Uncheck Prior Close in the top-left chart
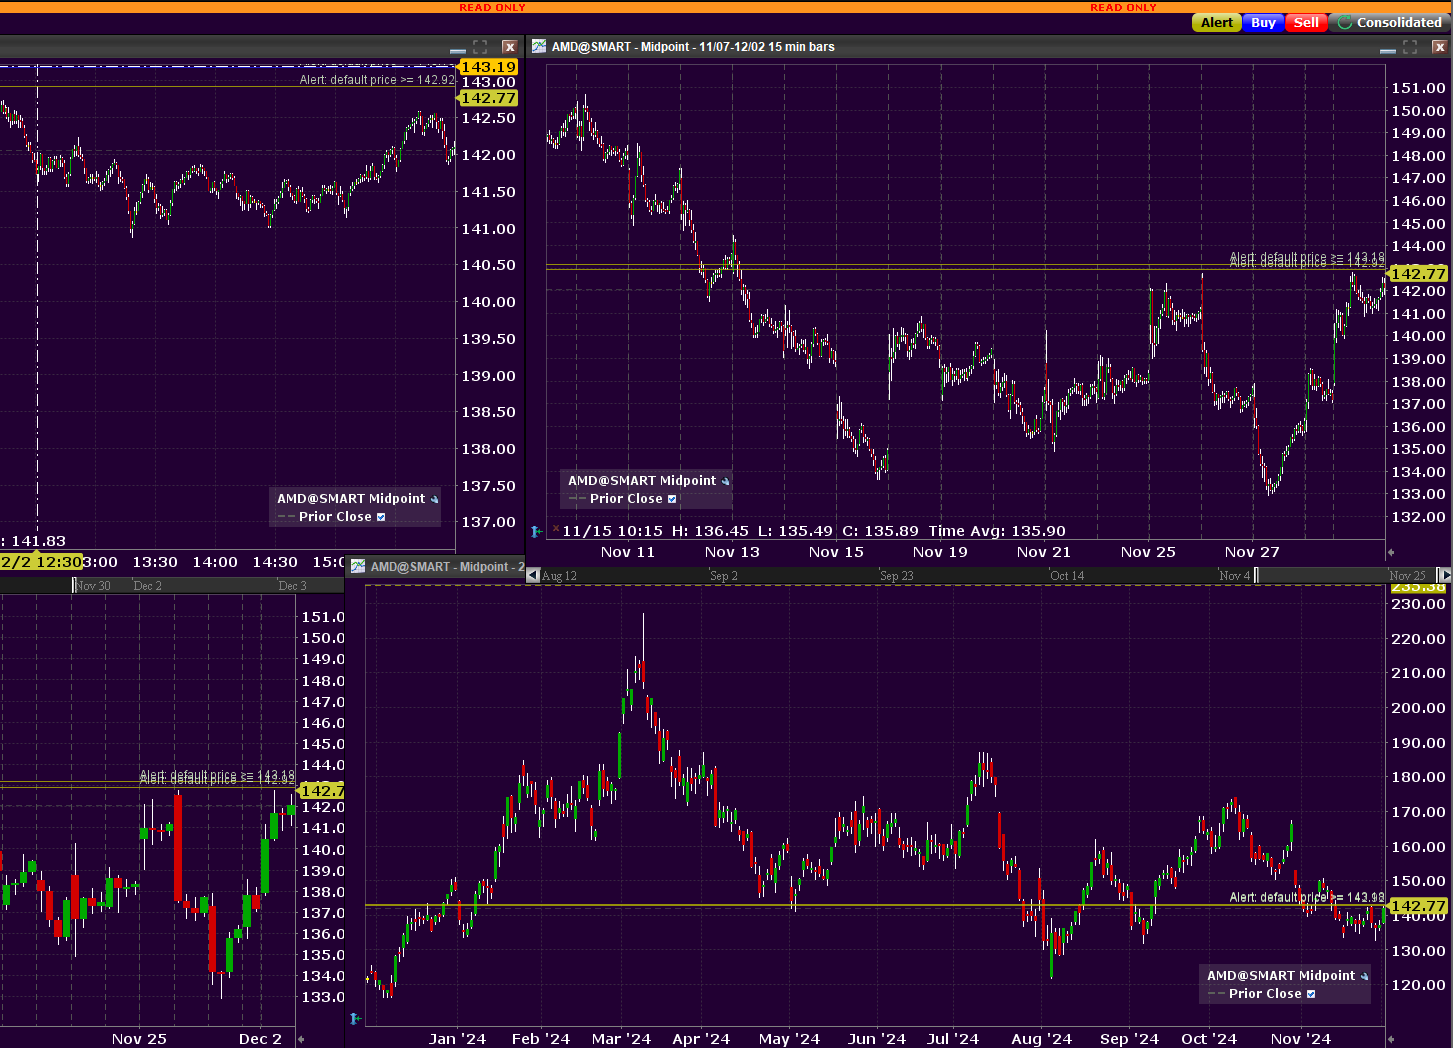Image resolution: width=1453 pixels, height=1048 pixels. [381, 517]
